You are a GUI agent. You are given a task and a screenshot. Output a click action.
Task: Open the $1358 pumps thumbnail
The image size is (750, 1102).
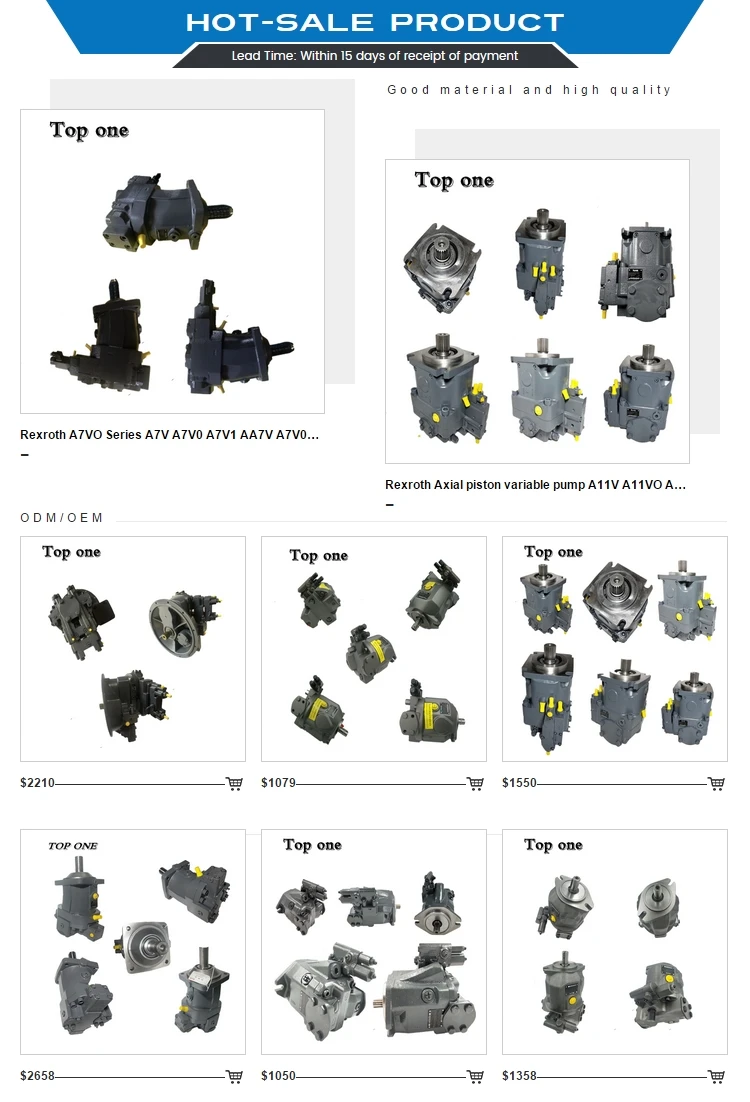tap(615, 942)
